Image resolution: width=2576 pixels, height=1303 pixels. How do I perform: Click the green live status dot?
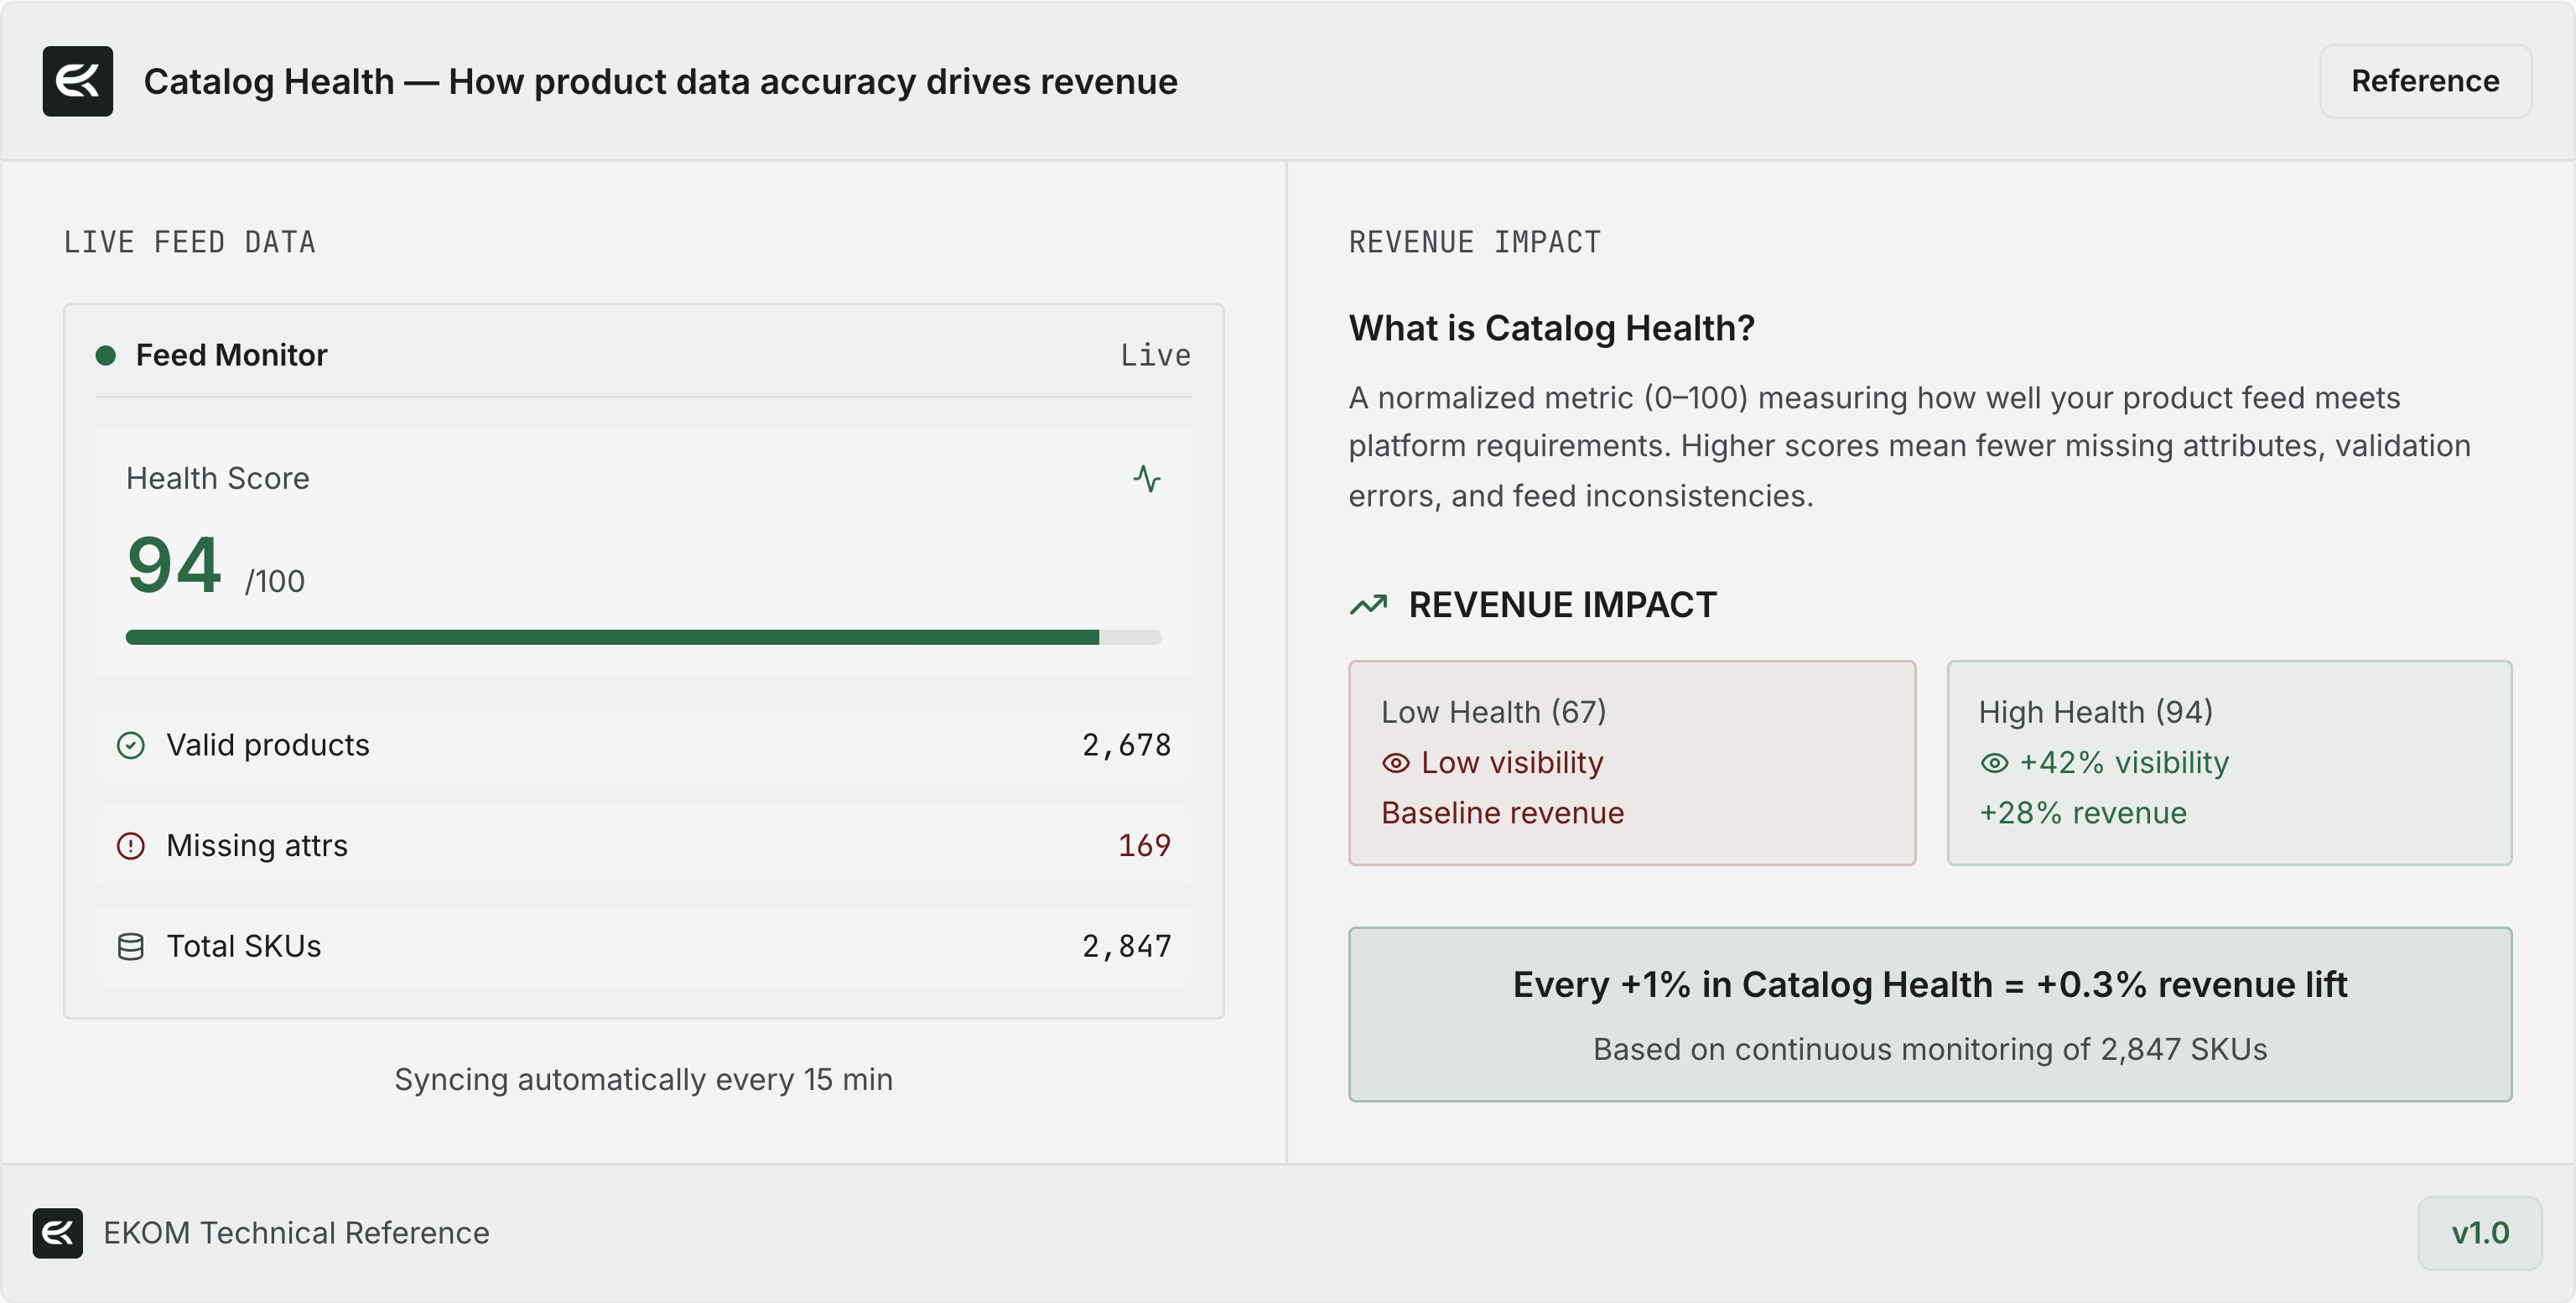105,355
